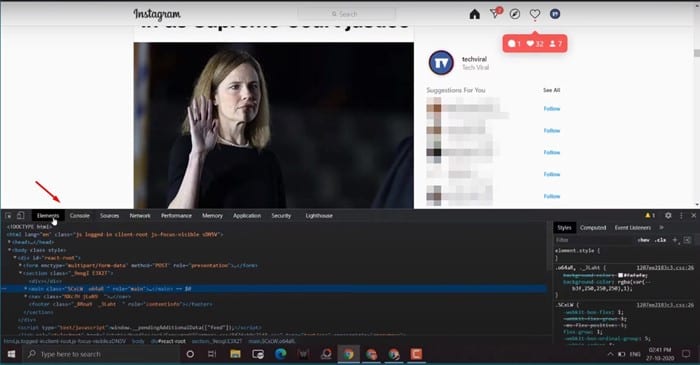Image resolution: width=700 pixels, height=365 pixels.
Task: Click the Instagram logo
Action: (x=157, y=14)
